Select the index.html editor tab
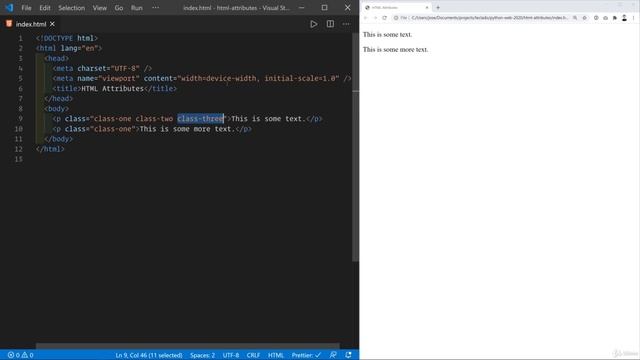This screenshot has height=360, width=640. [31, 24]
